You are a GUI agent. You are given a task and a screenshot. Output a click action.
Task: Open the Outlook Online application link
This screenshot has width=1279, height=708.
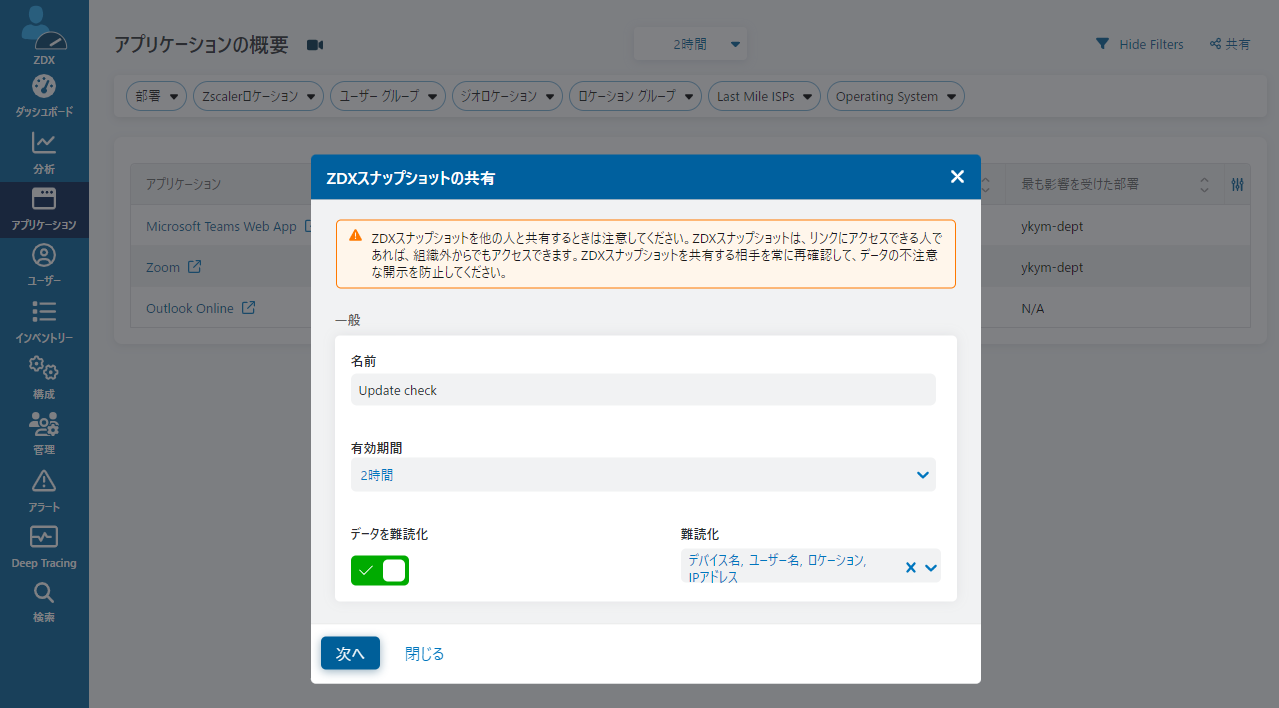tap(190, 308)
